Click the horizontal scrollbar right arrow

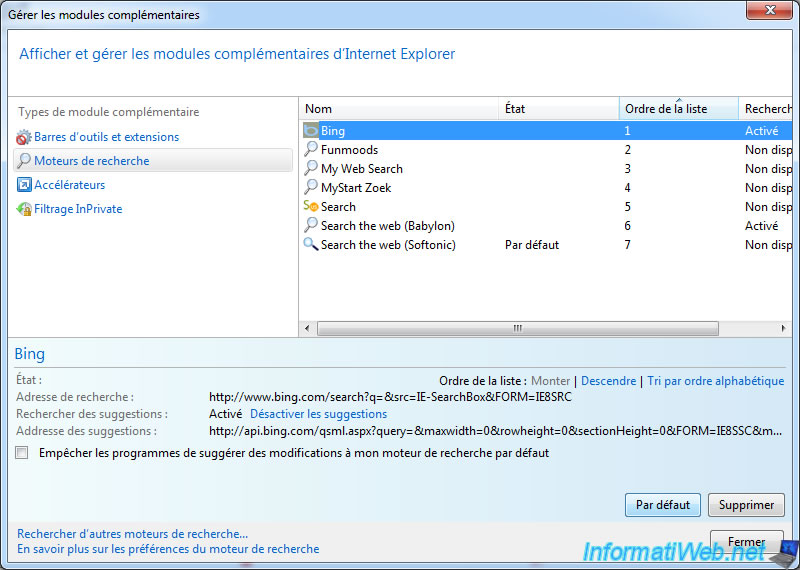tap(783, 328)
